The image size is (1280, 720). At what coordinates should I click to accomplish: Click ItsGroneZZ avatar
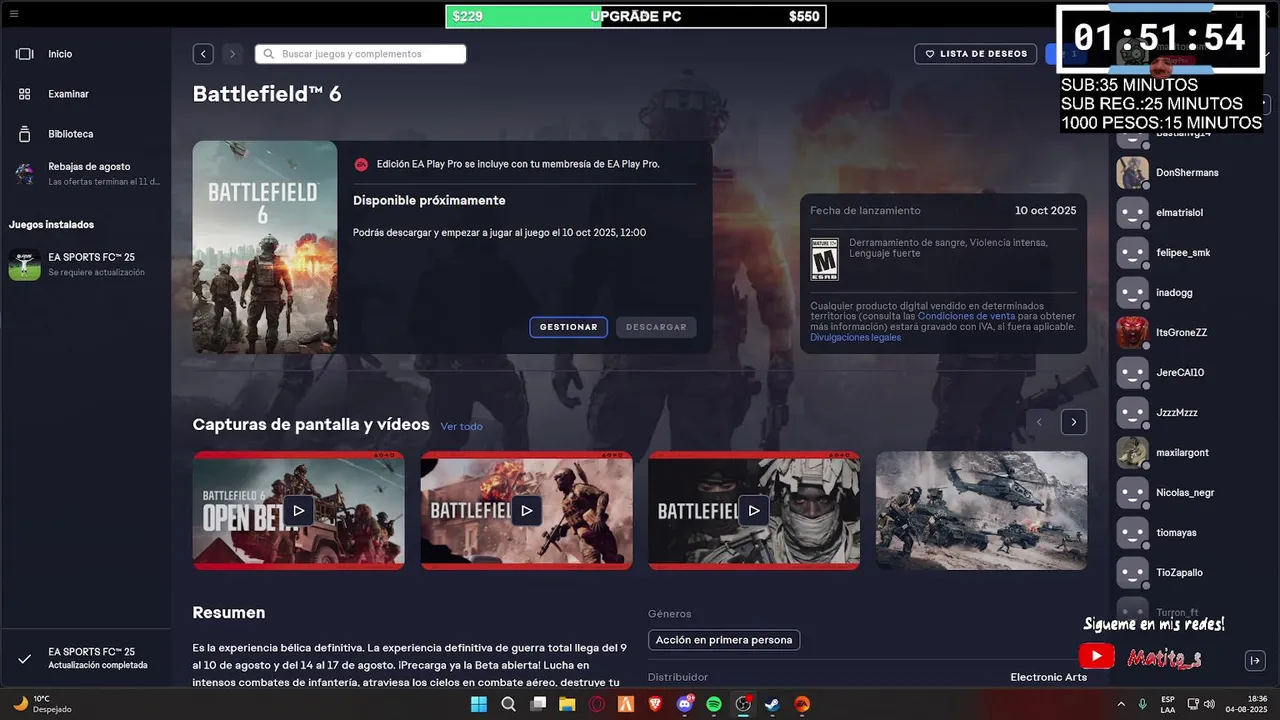pyautogui.click(x=1132, y=332)
